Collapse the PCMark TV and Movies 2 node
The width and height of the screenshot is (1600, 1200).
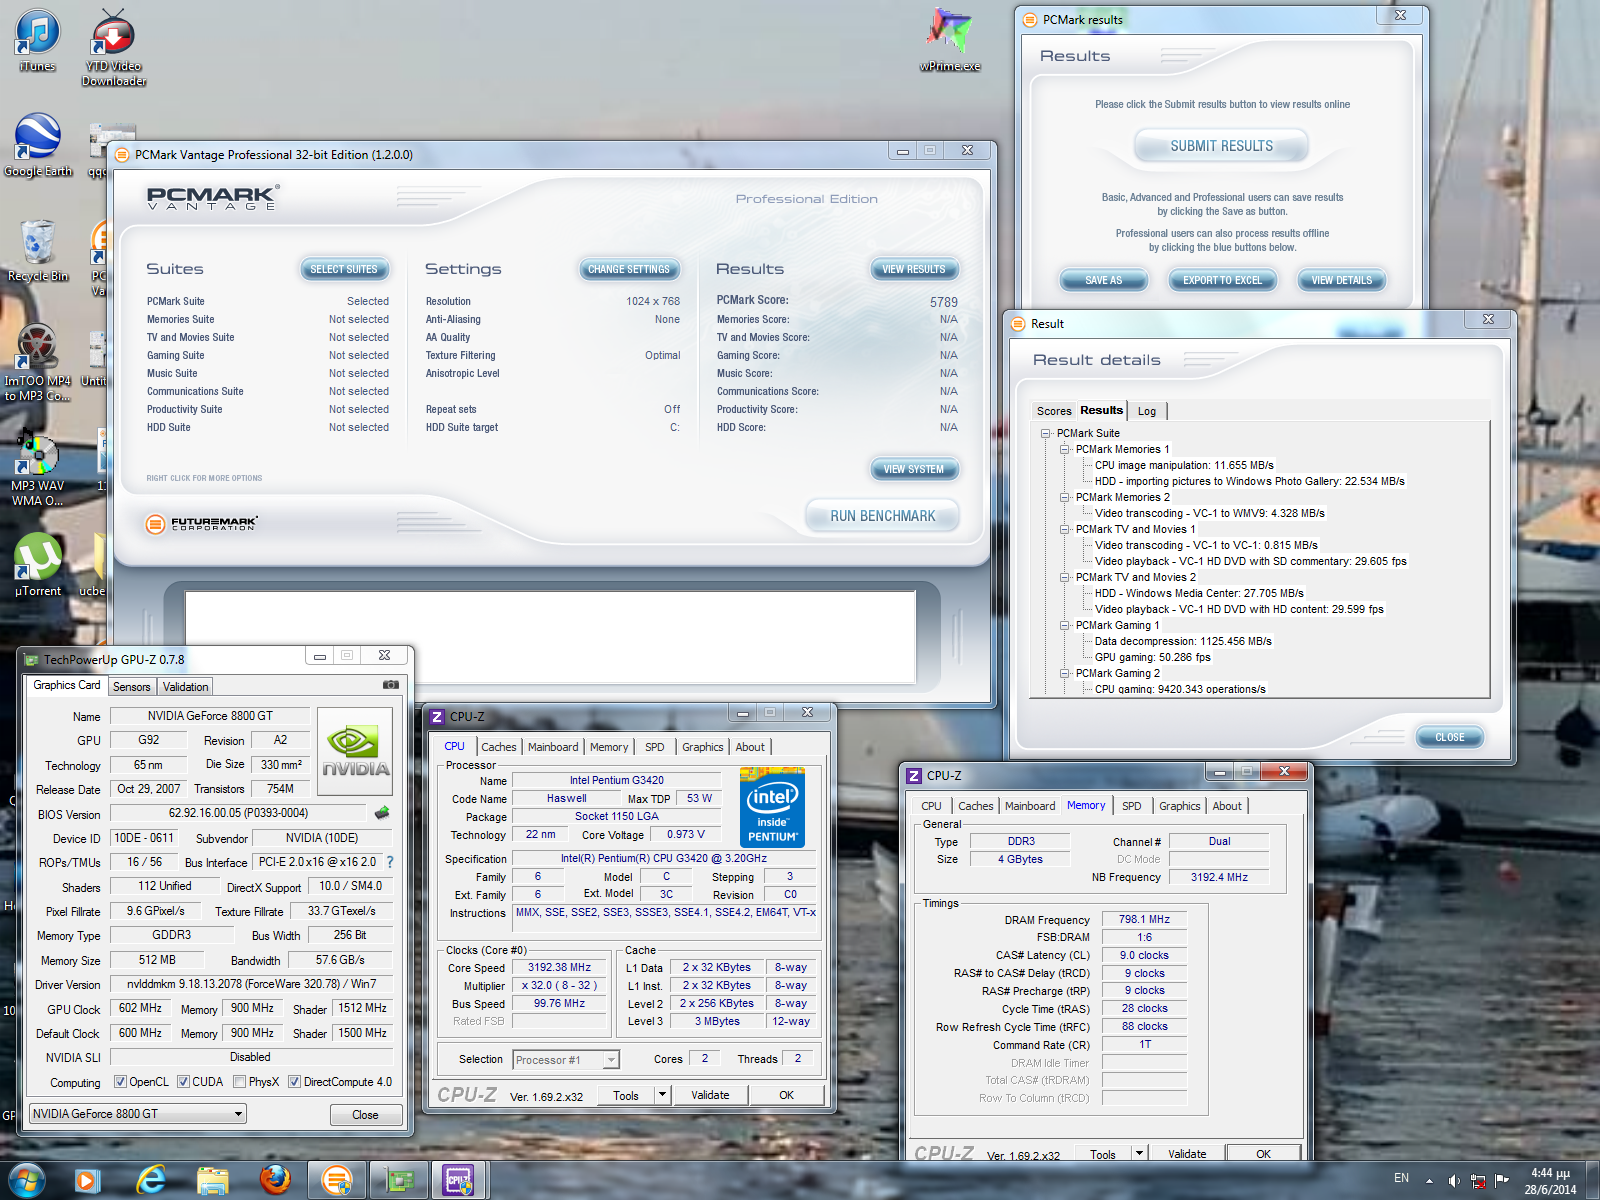click(x=1065, y=577)
